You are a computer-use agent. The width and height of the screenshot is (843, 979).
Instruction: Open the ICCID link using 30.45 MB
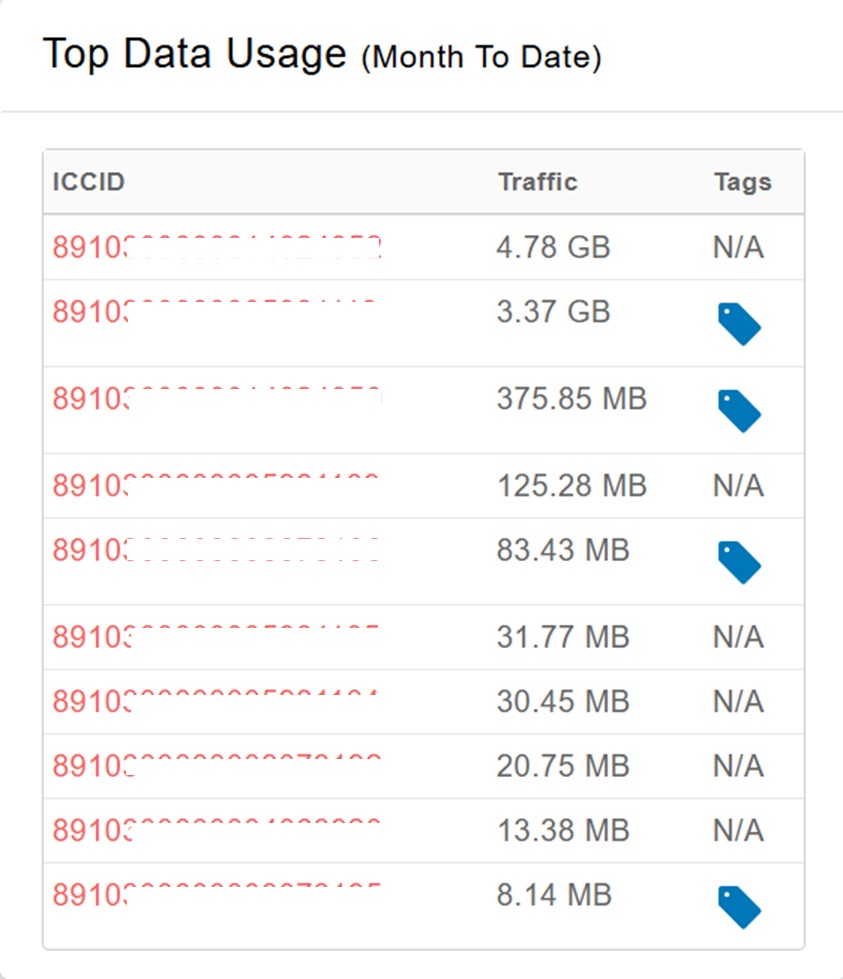click(216, 702)
